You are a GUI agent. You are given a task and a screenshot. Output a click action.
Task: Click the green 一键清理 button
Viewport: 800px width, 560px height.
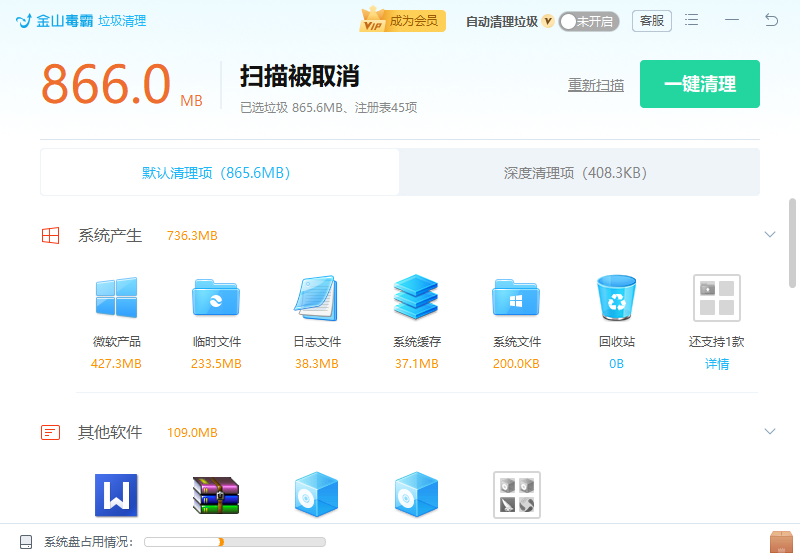(x=699, y=84)
